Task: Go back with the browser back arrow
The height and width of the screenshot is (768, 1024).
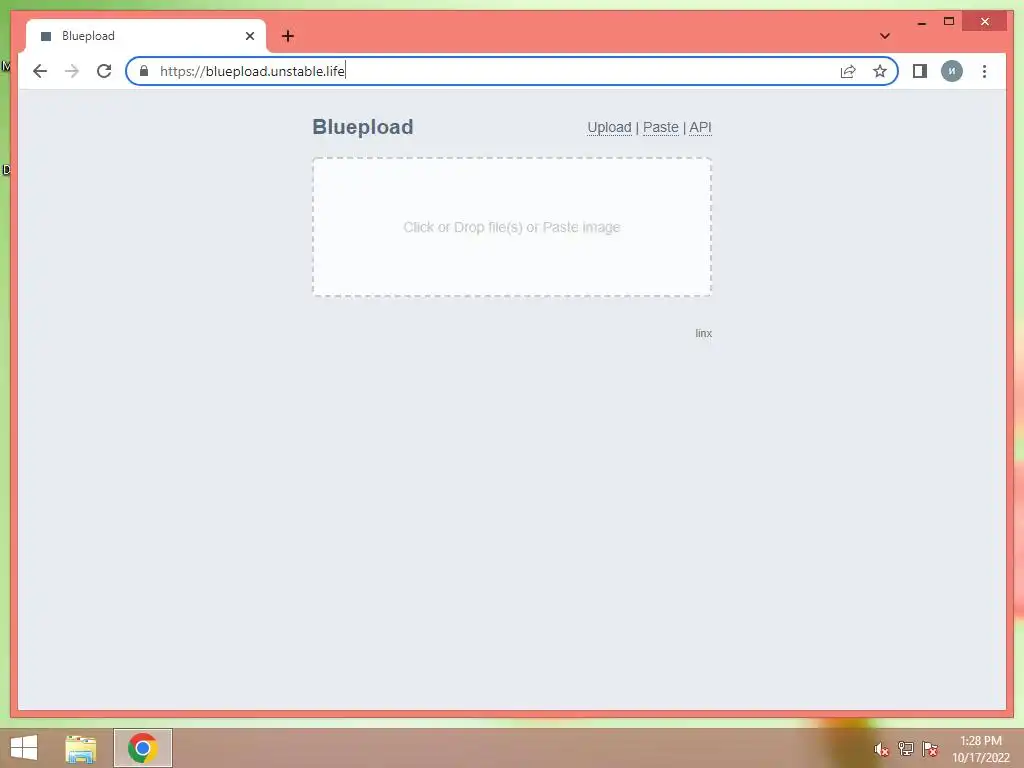Action: click(x=40, y=71)
